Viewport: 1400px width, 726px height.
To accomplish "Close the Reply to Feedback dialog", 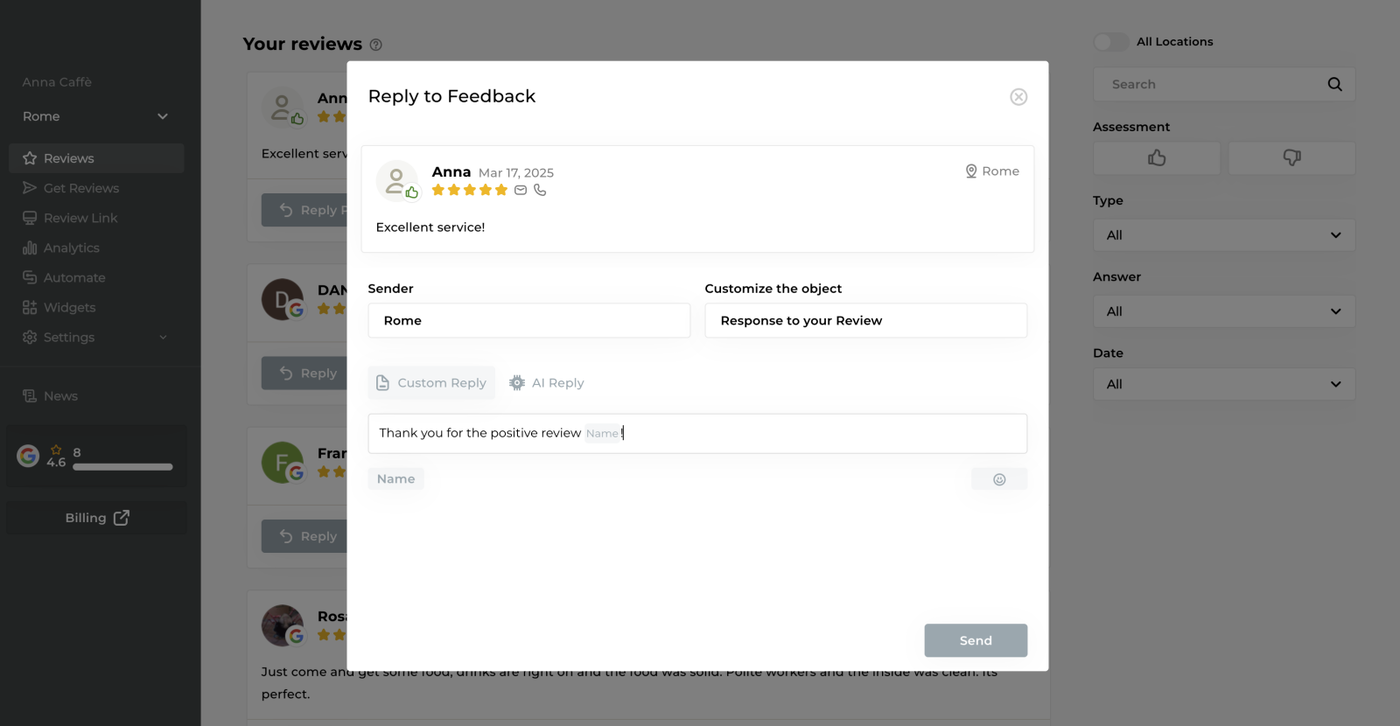I will [x=1018, y=97].
